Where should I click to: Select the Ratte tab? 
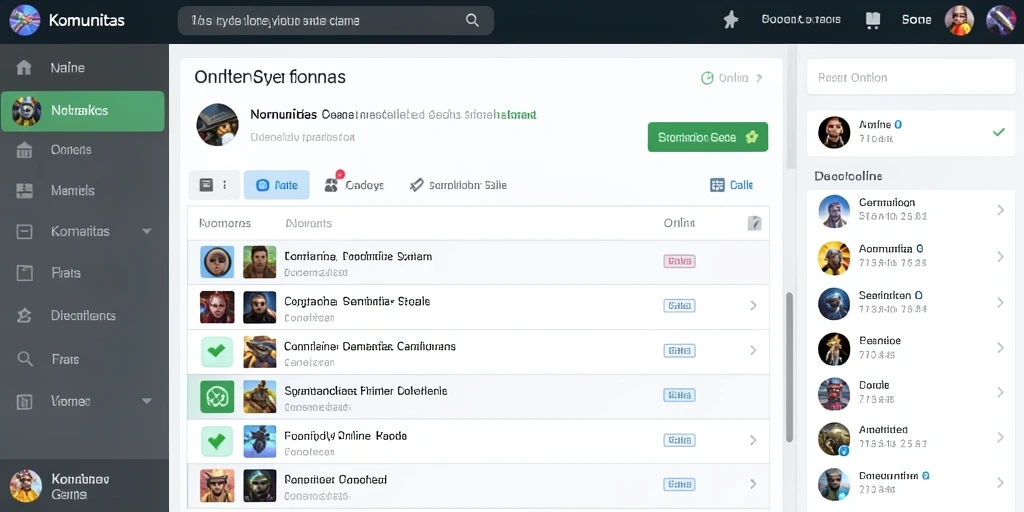(277, 185)
